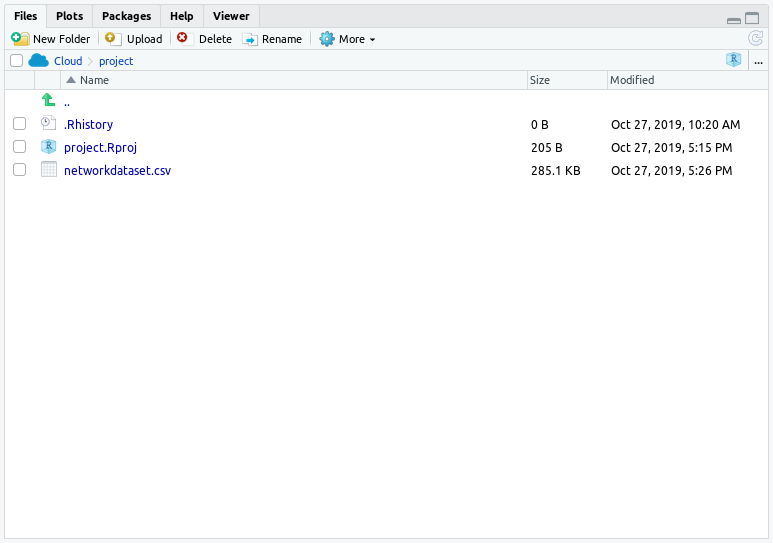Click the New Folder icon
The height and width of the screenshot is (543, 773).
[20, 39]
